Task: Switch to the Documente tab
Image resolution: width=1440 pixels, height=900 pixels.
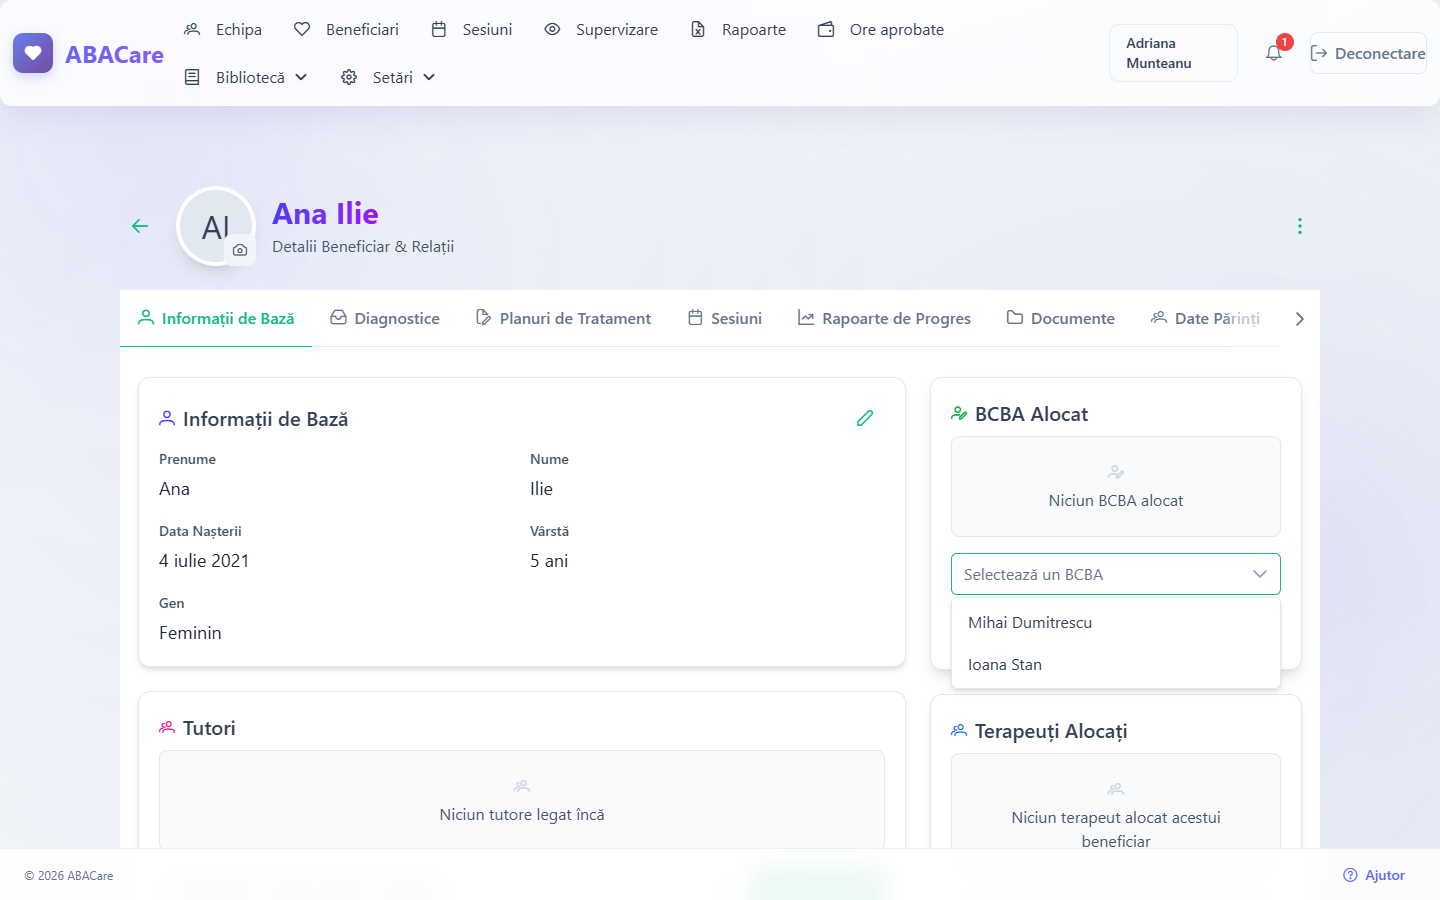Action: [x=1060, y=318]
